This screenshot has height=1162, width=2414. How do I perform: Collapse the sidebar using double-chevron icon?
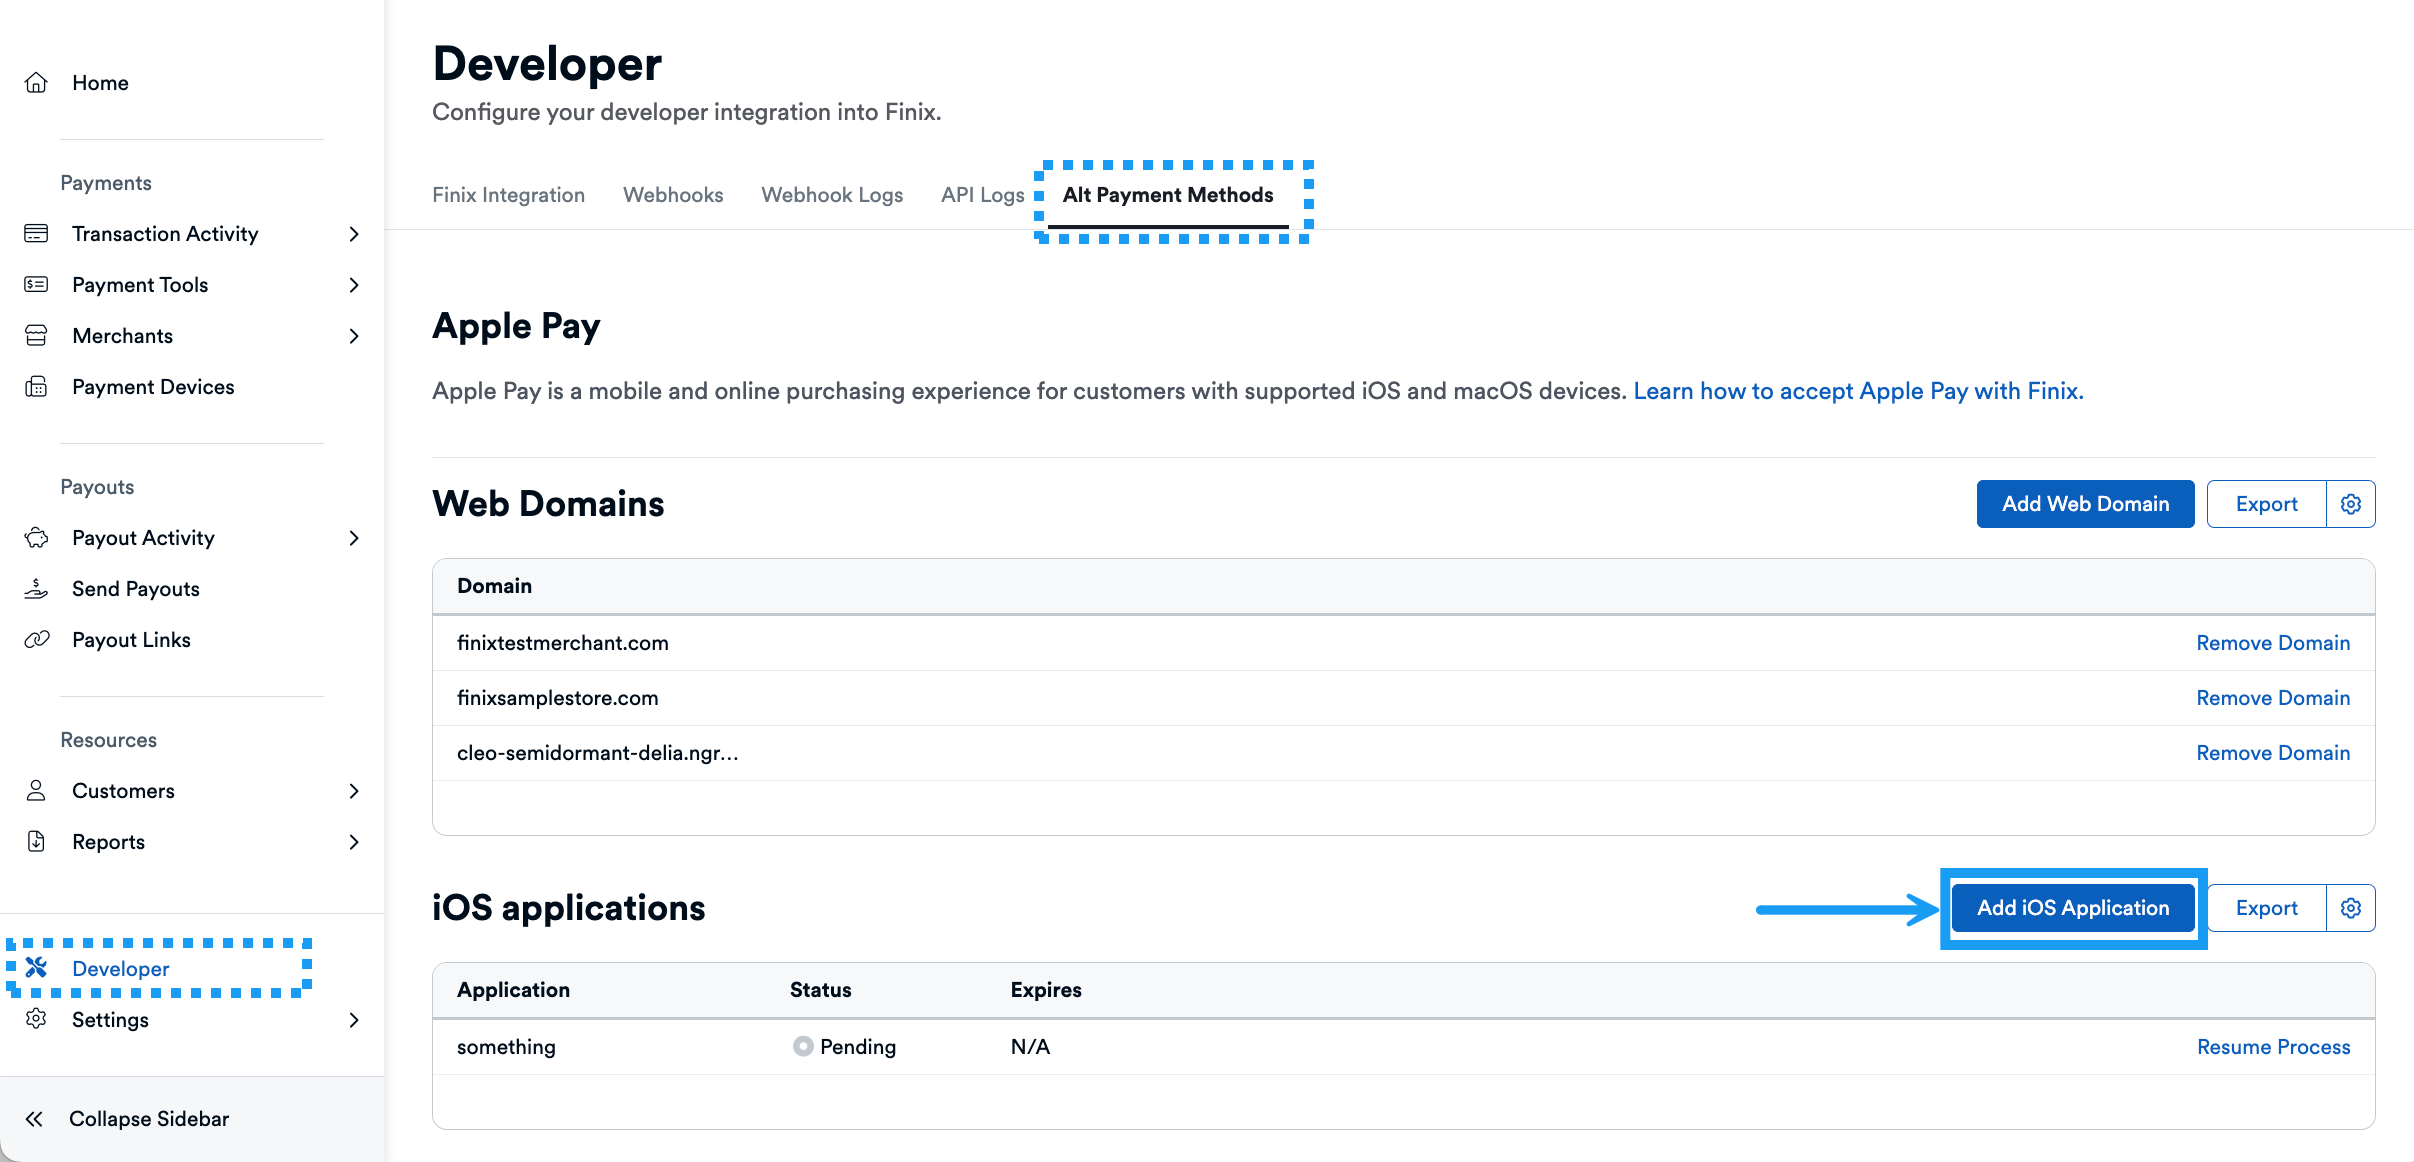pyautogui.click(x=34, y=1119)
